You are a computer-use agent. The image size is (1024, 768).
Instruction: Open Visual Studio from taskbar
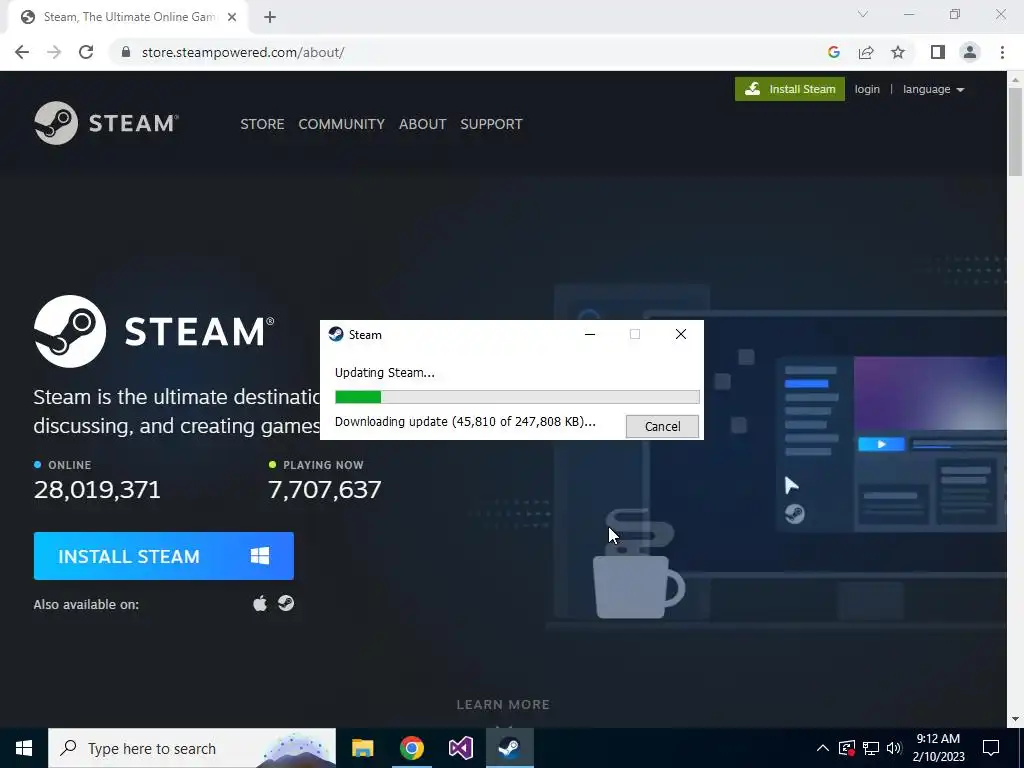tap(461, 748)
